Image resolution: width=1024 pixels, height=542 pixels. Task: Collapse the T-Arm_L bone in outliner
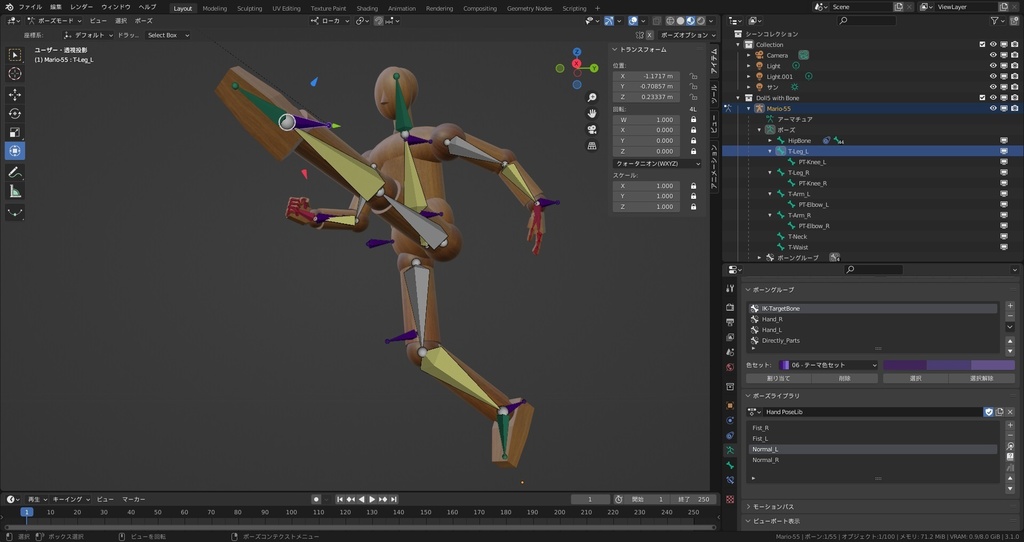[770, 194]
